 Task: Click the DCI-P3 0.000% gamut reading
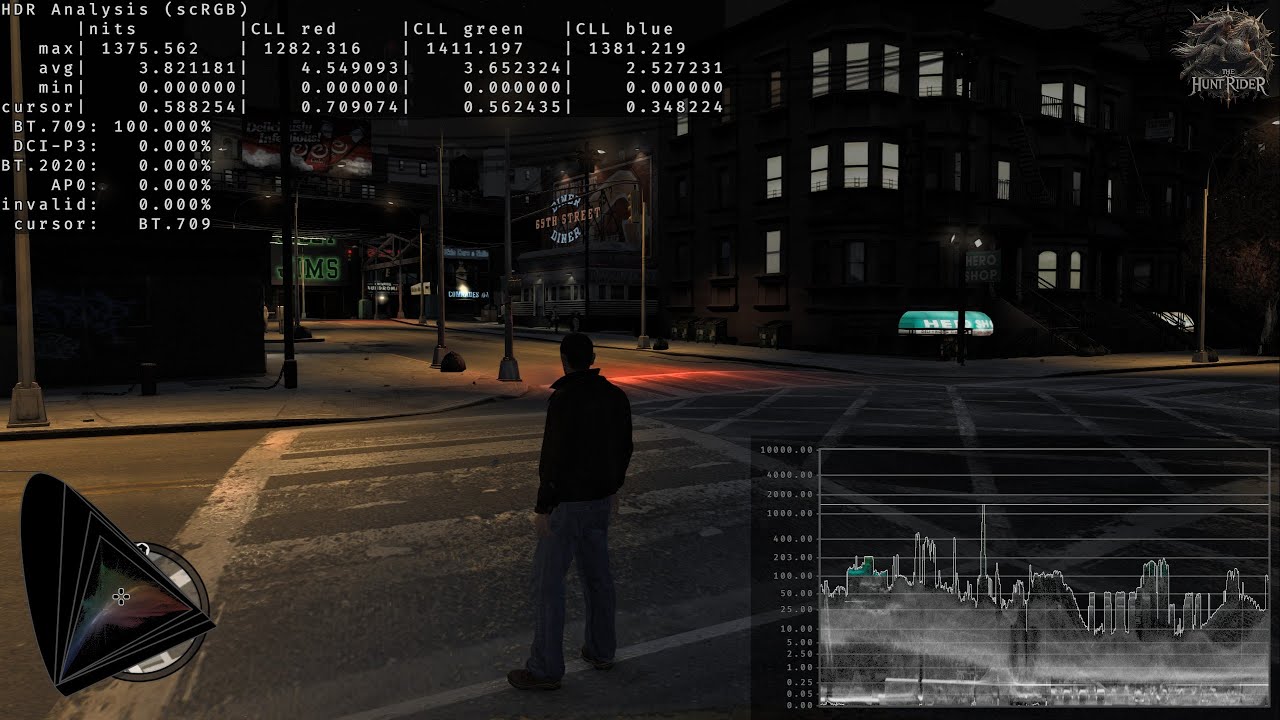click(112, 146)
